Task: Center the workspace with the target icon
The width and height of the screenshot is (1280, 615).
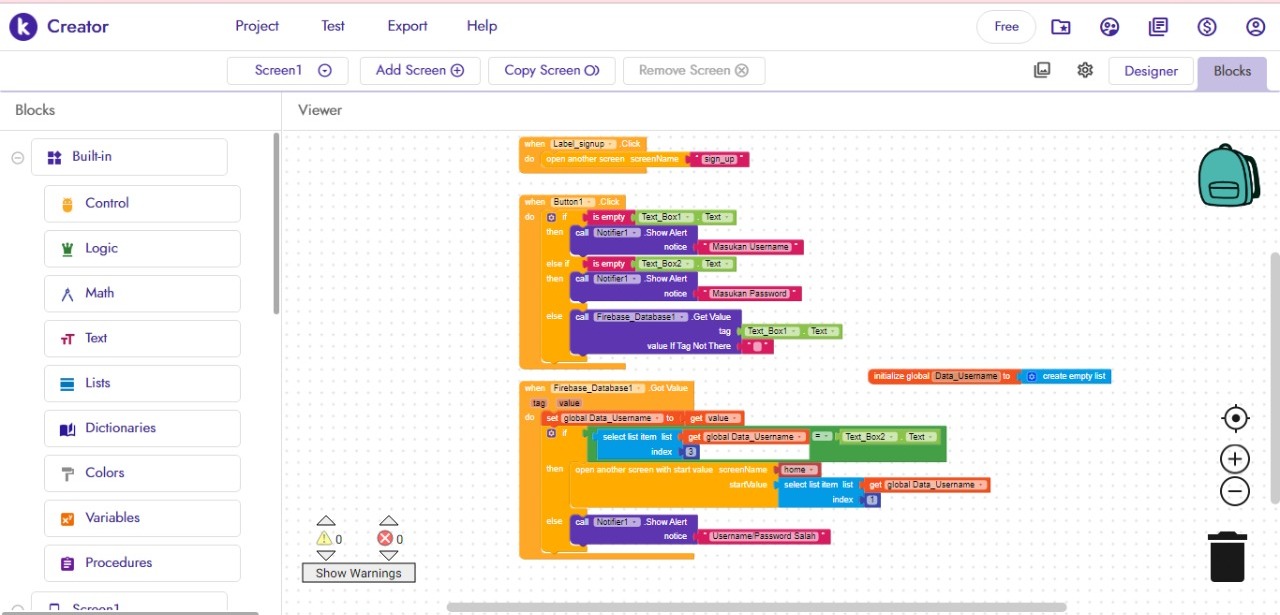Action: [x=1235, y=418]
